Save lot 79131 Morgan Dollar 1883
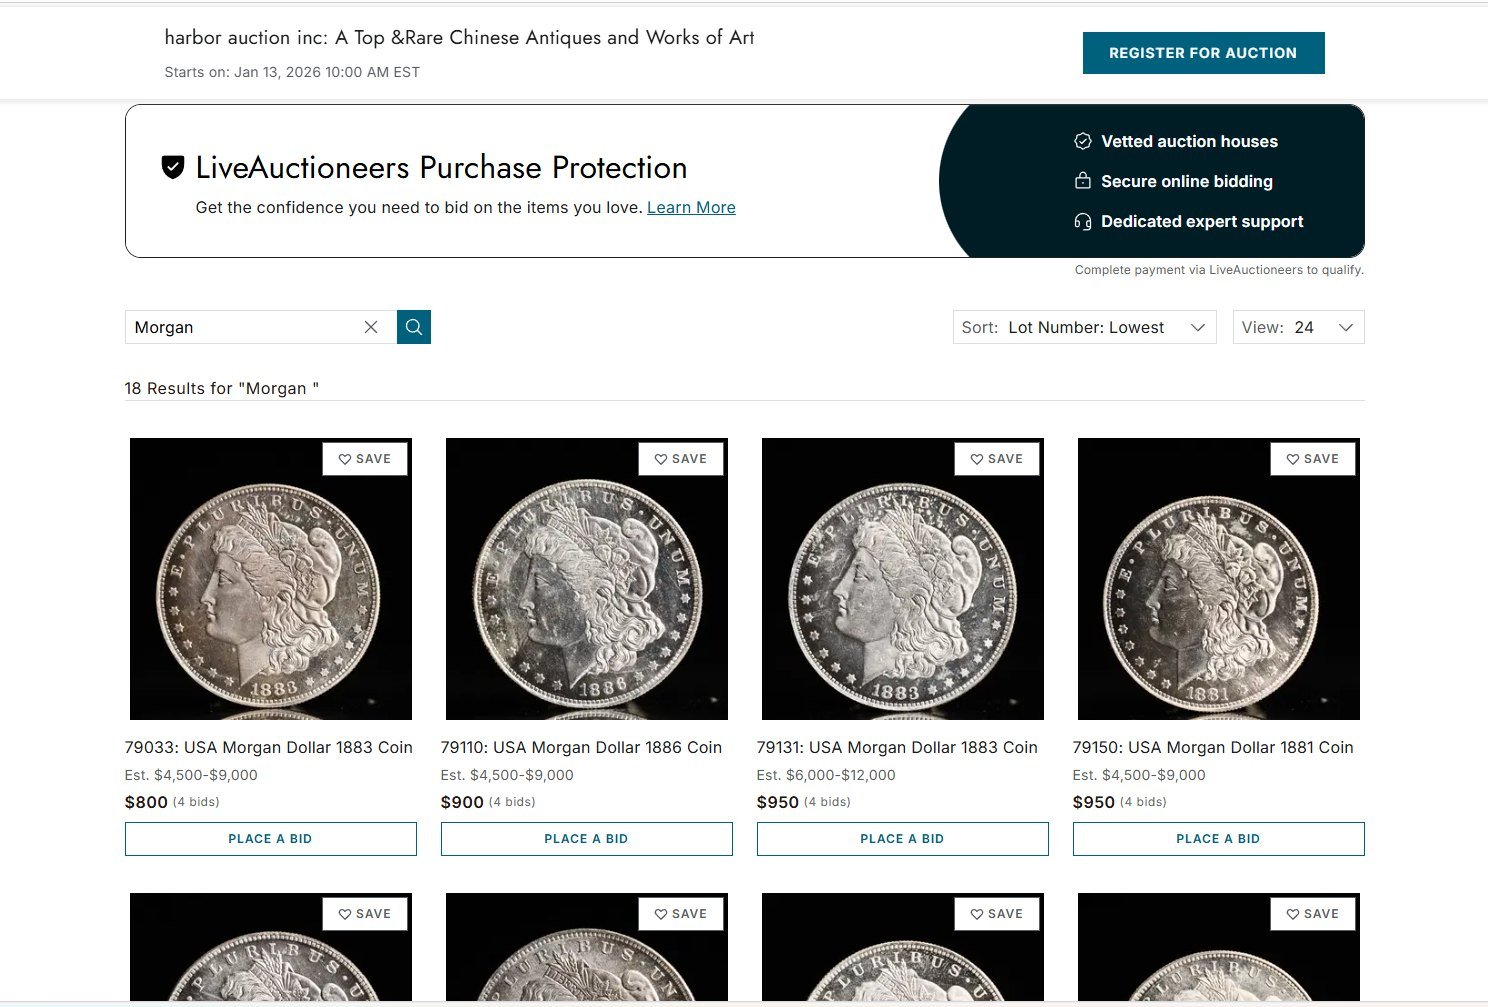 click(997, 459)
